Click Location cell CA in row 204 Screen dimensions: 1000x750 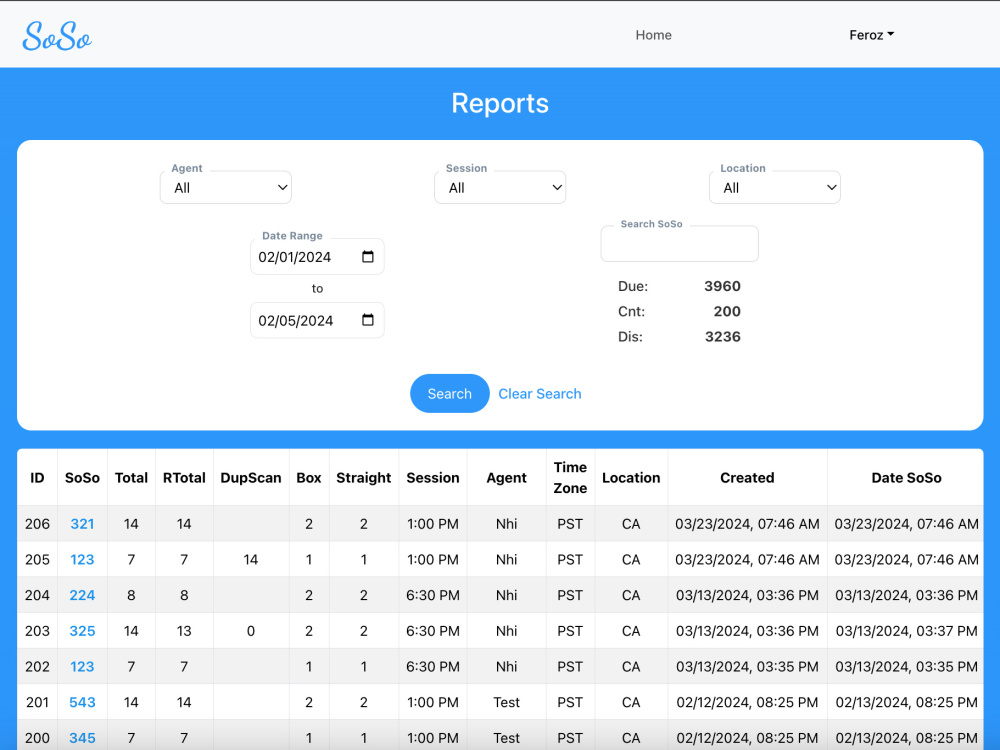631,595
